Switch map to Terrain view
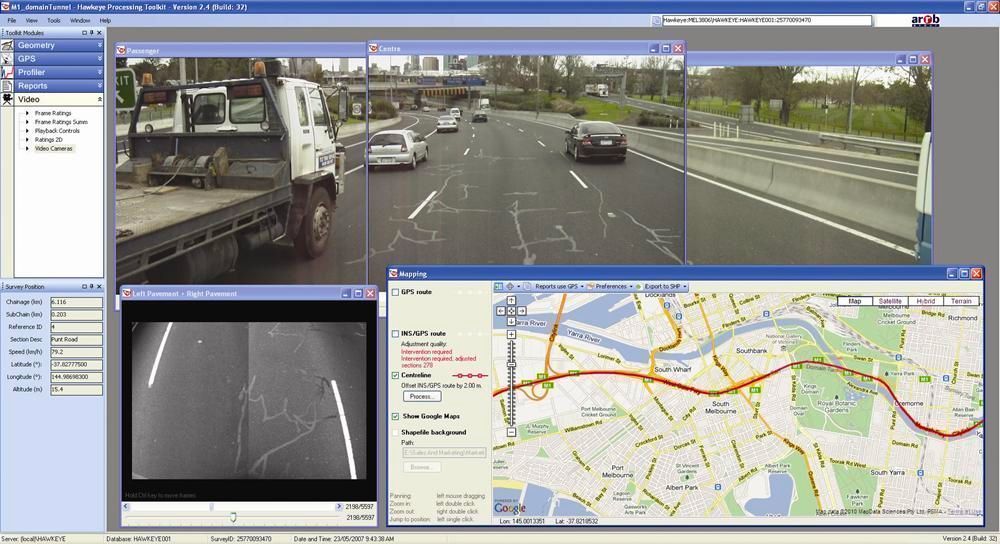 [x=962, y=301]
